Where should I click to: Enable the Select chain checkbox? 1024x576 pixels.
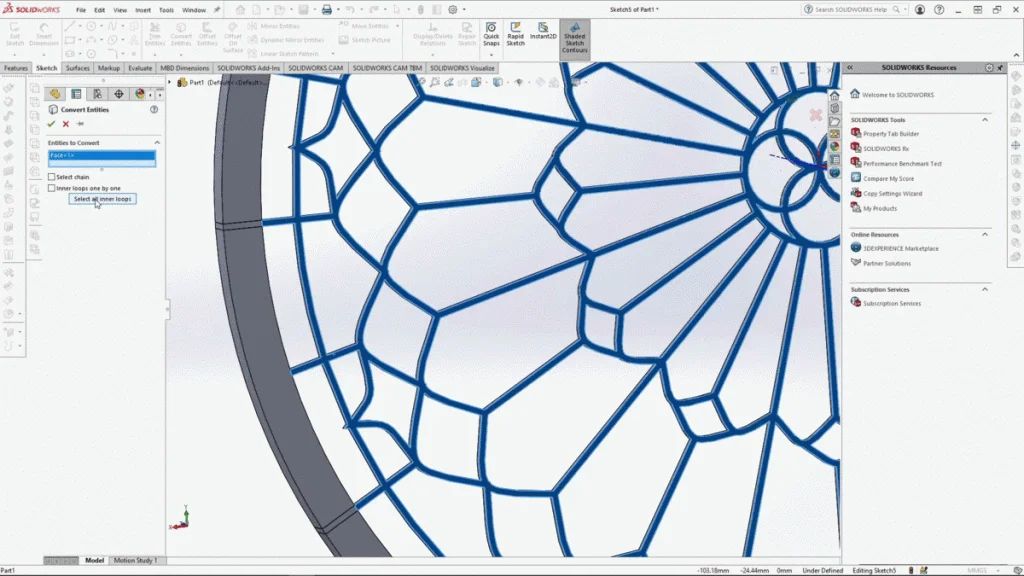[x=52, y=177]
